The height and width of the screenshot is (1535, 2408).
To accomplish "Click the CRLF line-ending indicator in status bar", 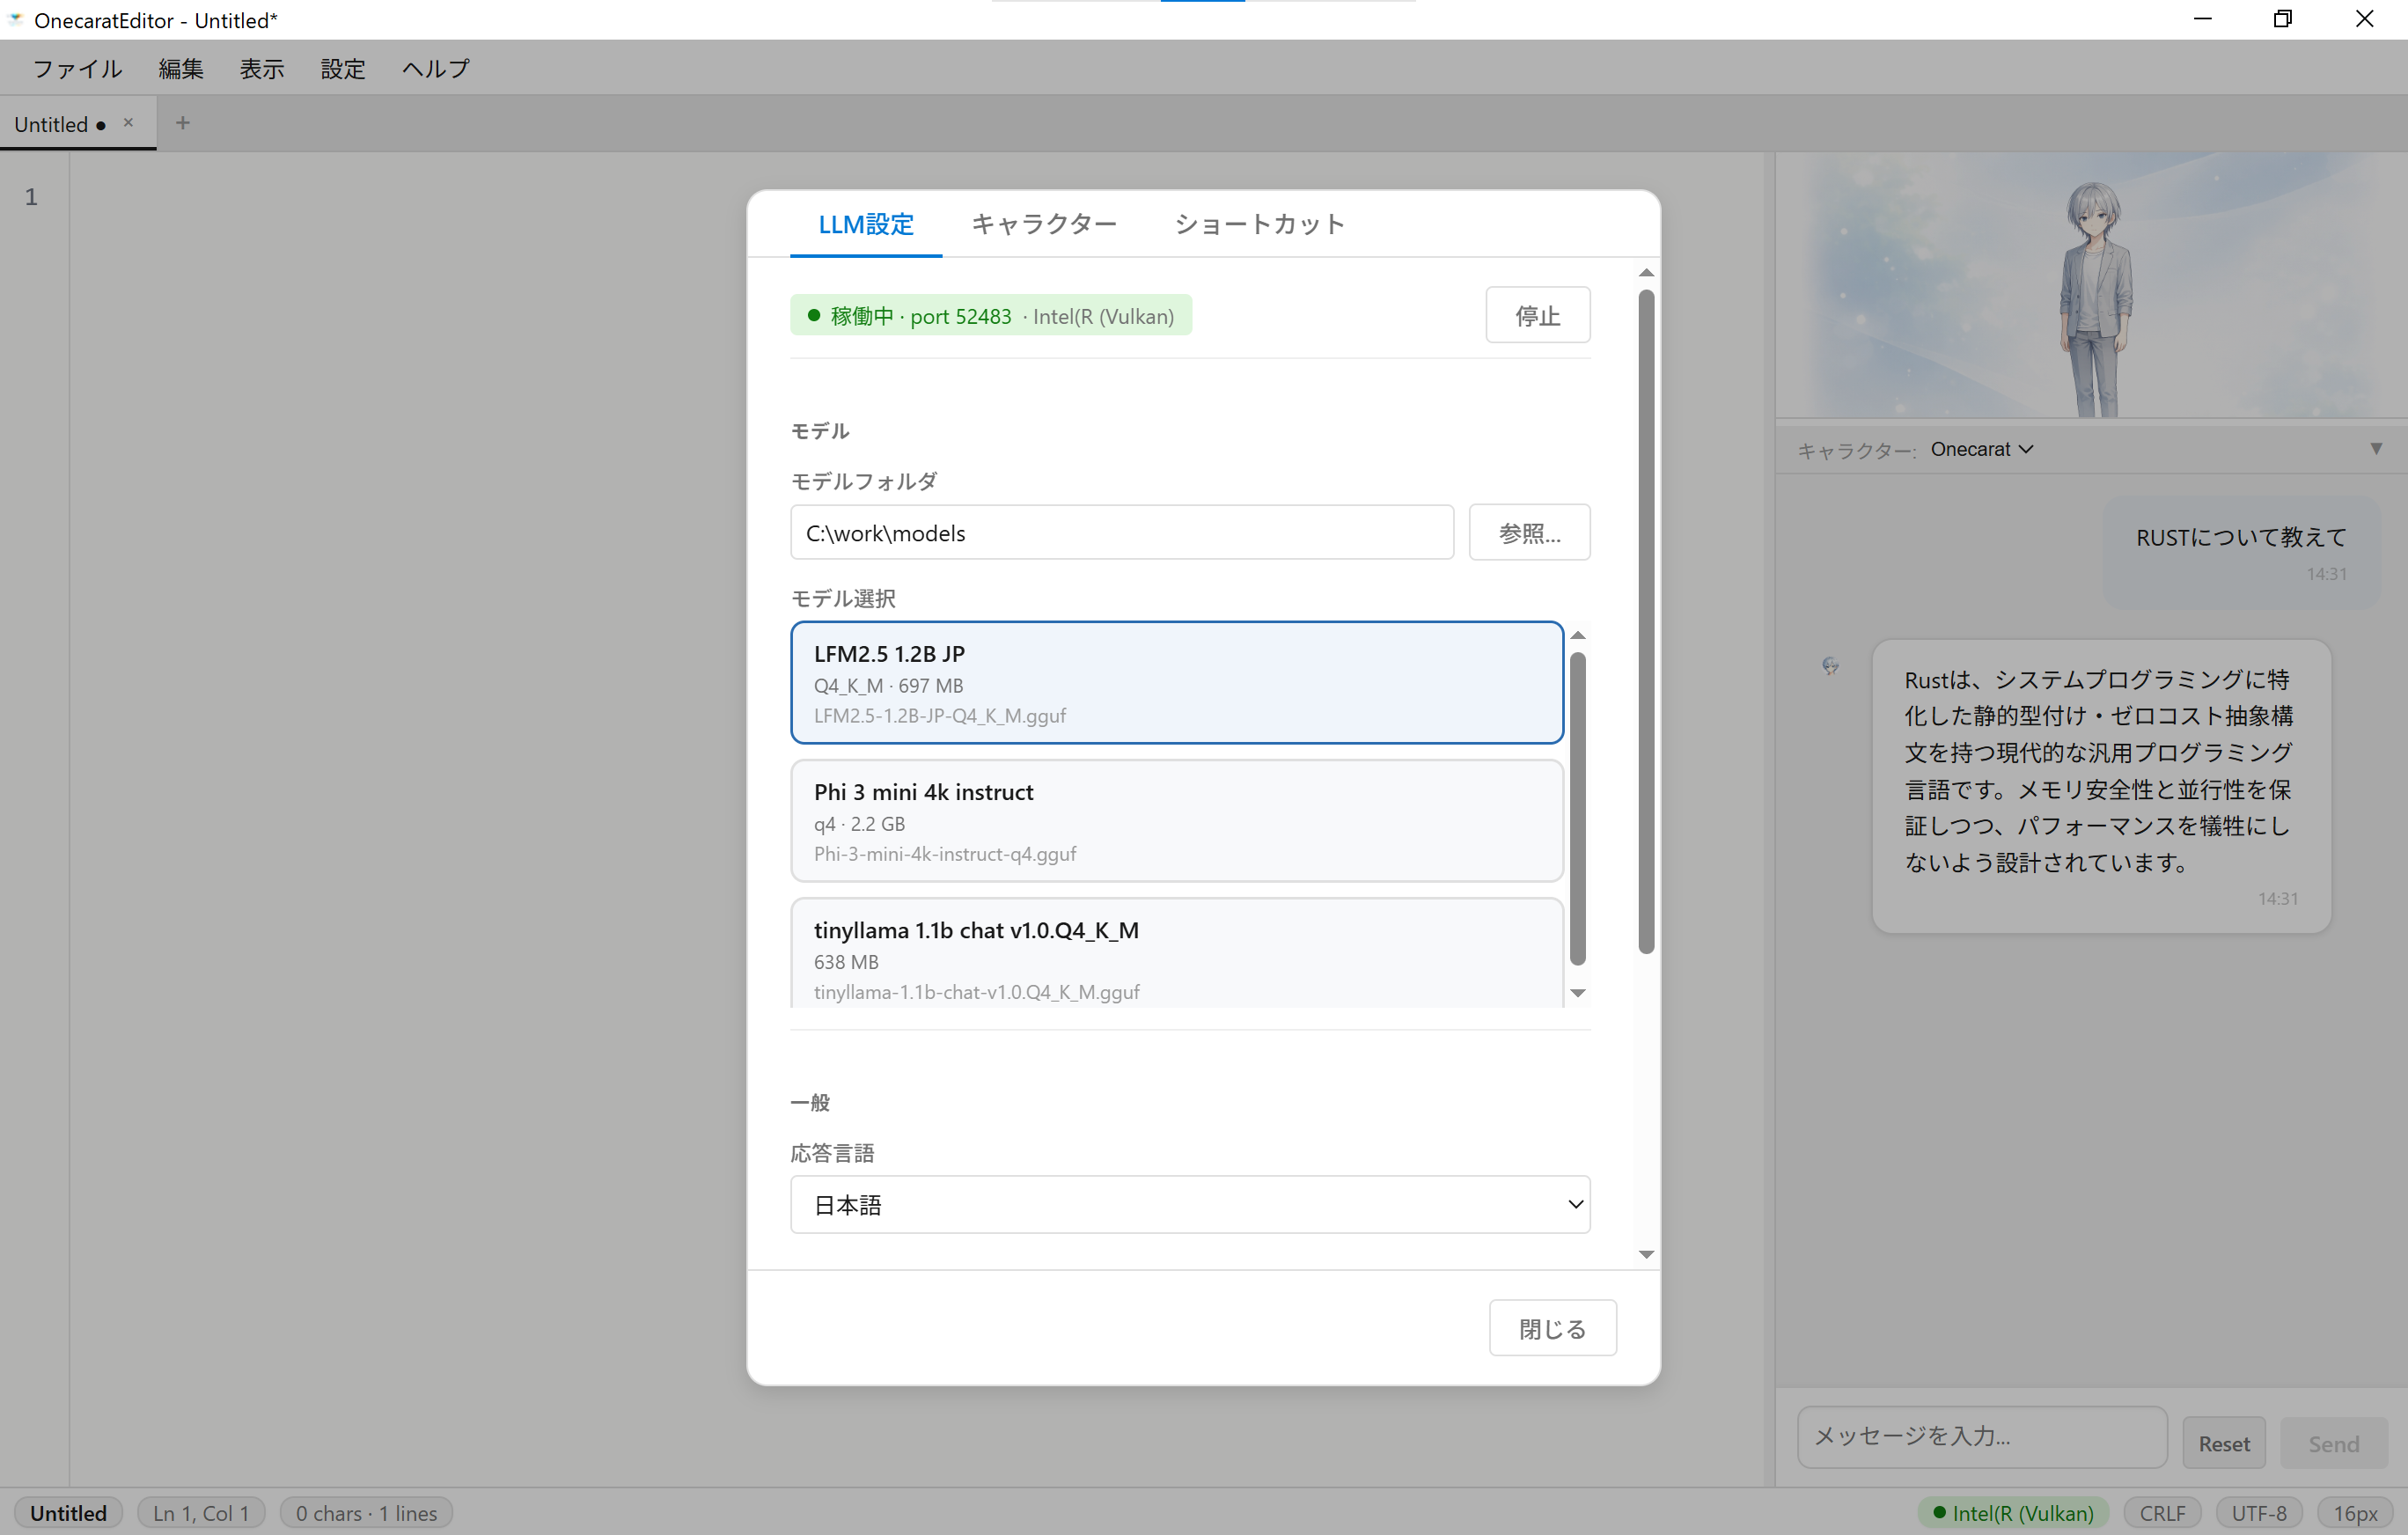I will pos(2162,1512).
